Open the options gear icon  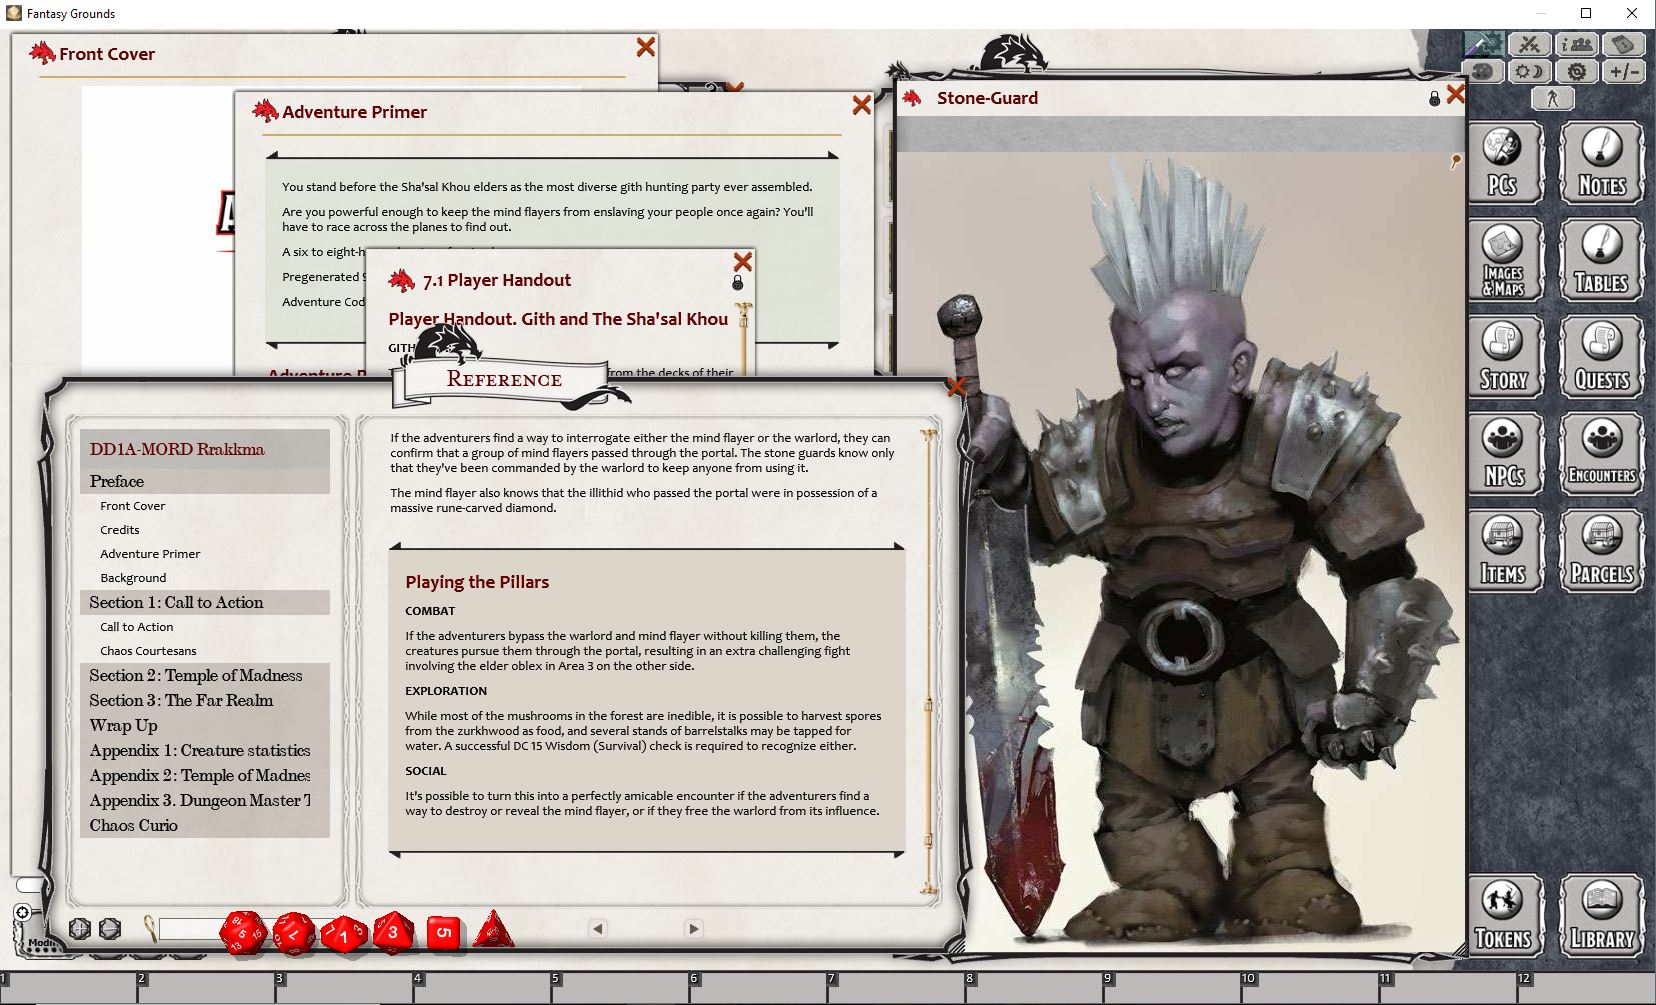pos(1577,71)
